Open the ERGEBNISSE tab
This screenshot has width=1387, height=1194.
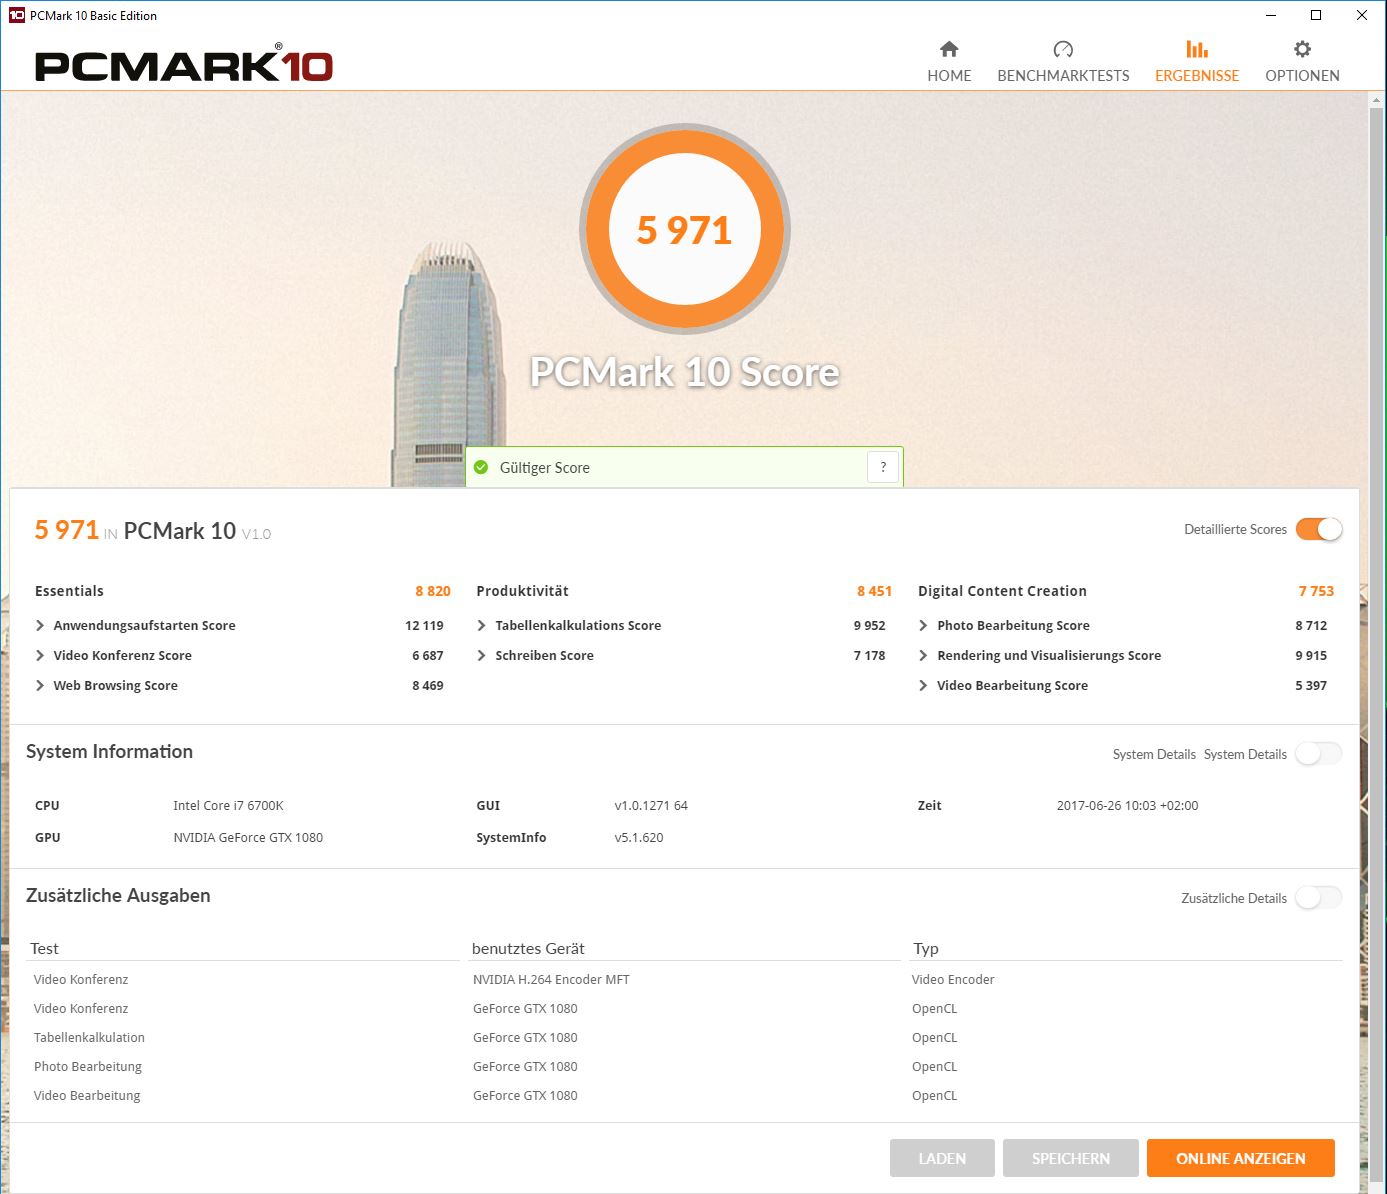click(1197, 62)
